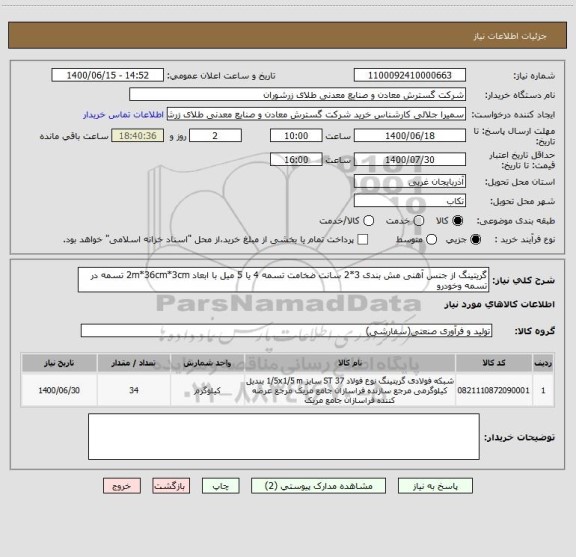Click the price validity date 1400/07/30

pos(410,159)
